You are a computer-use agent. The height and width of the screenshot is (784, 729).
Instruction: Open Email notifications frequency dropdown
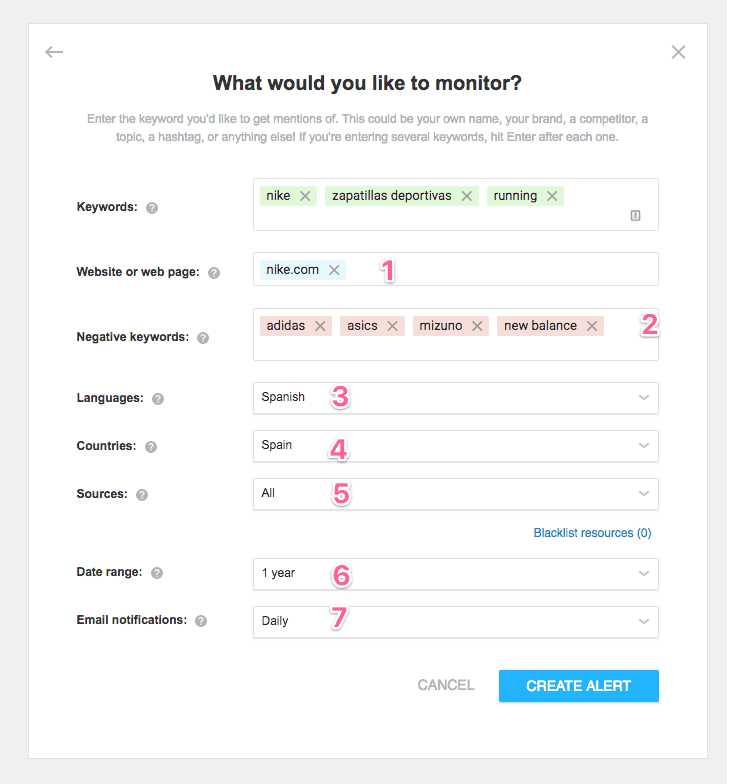pyautogui.click(x=455, y=621)
